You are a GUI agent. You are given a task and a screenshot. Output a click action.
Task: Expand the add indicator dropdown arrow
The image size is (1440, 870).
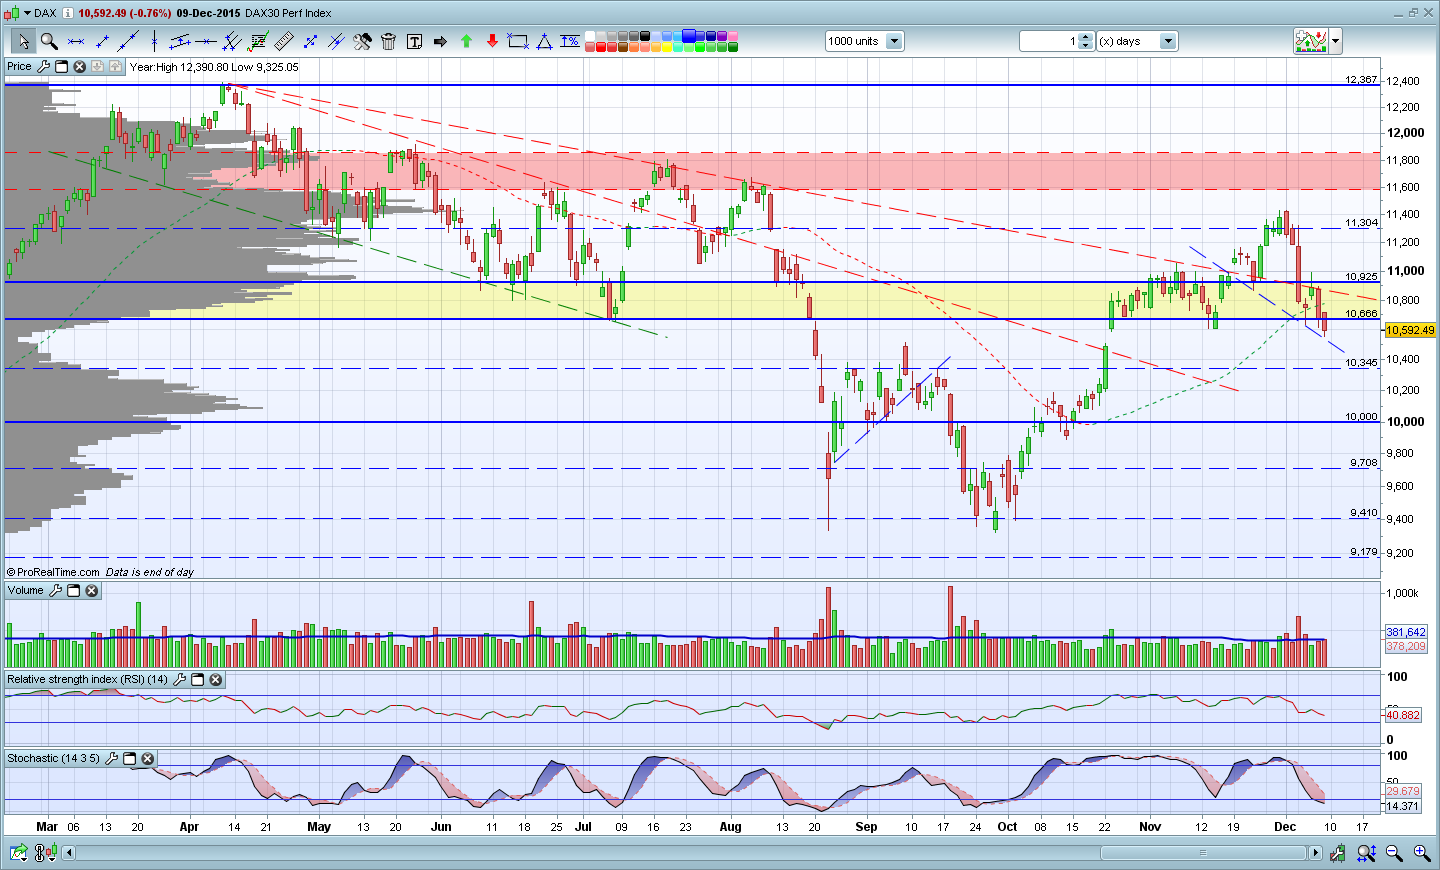coord(1335,41)
